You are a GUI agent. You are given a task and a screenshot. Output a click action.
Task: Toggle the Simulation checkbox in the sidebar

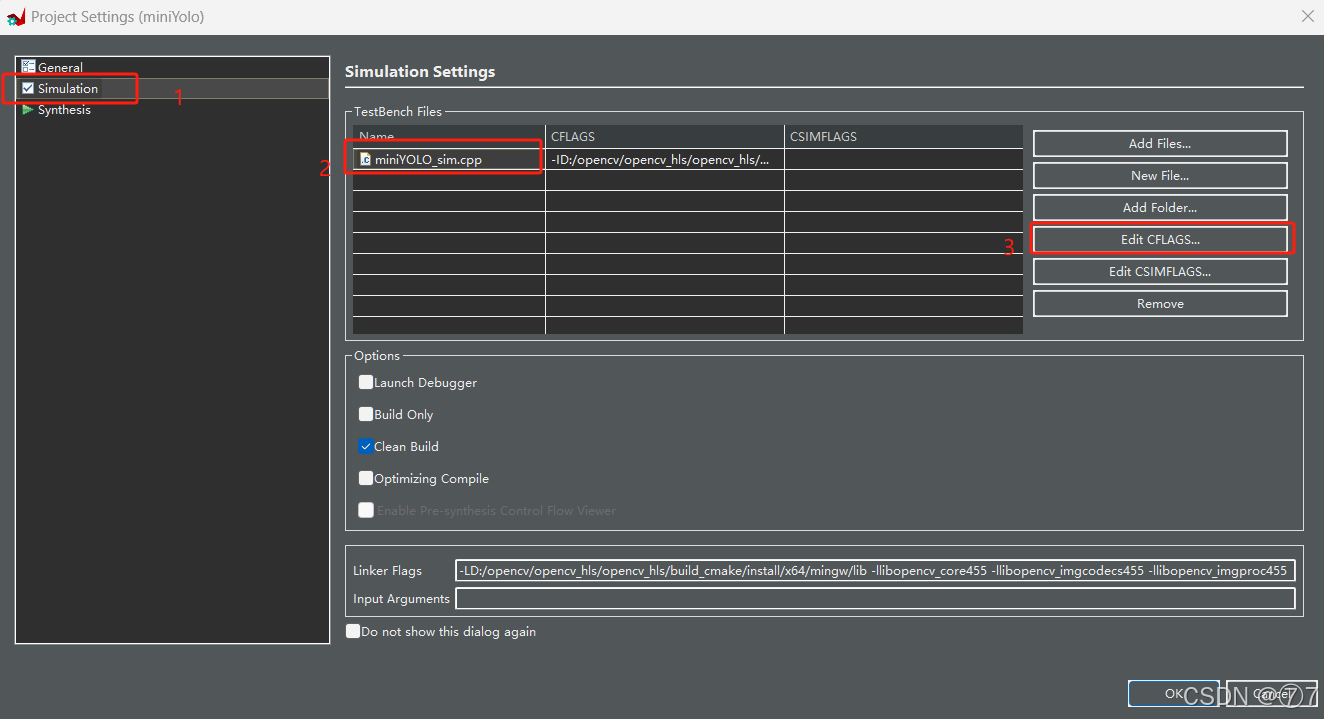point(28,88)
